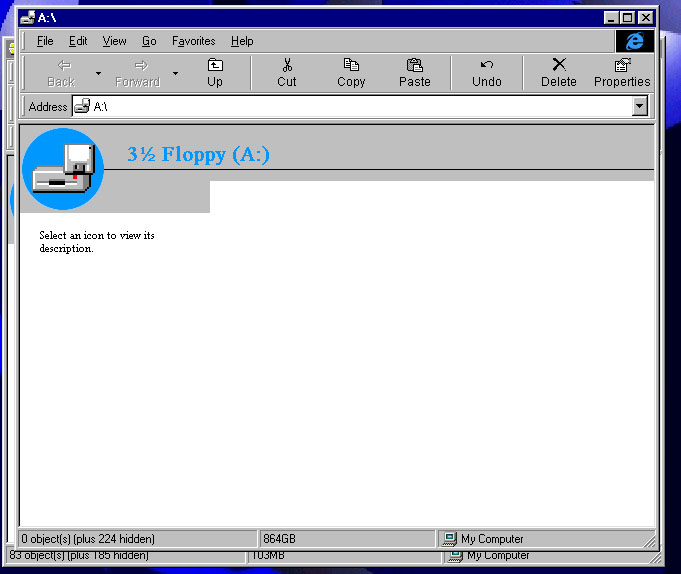Click 'Select an icon to view' description text
The width and height of the screenshot is (681, 574).
pyautogui.click(x=97, y=242)
